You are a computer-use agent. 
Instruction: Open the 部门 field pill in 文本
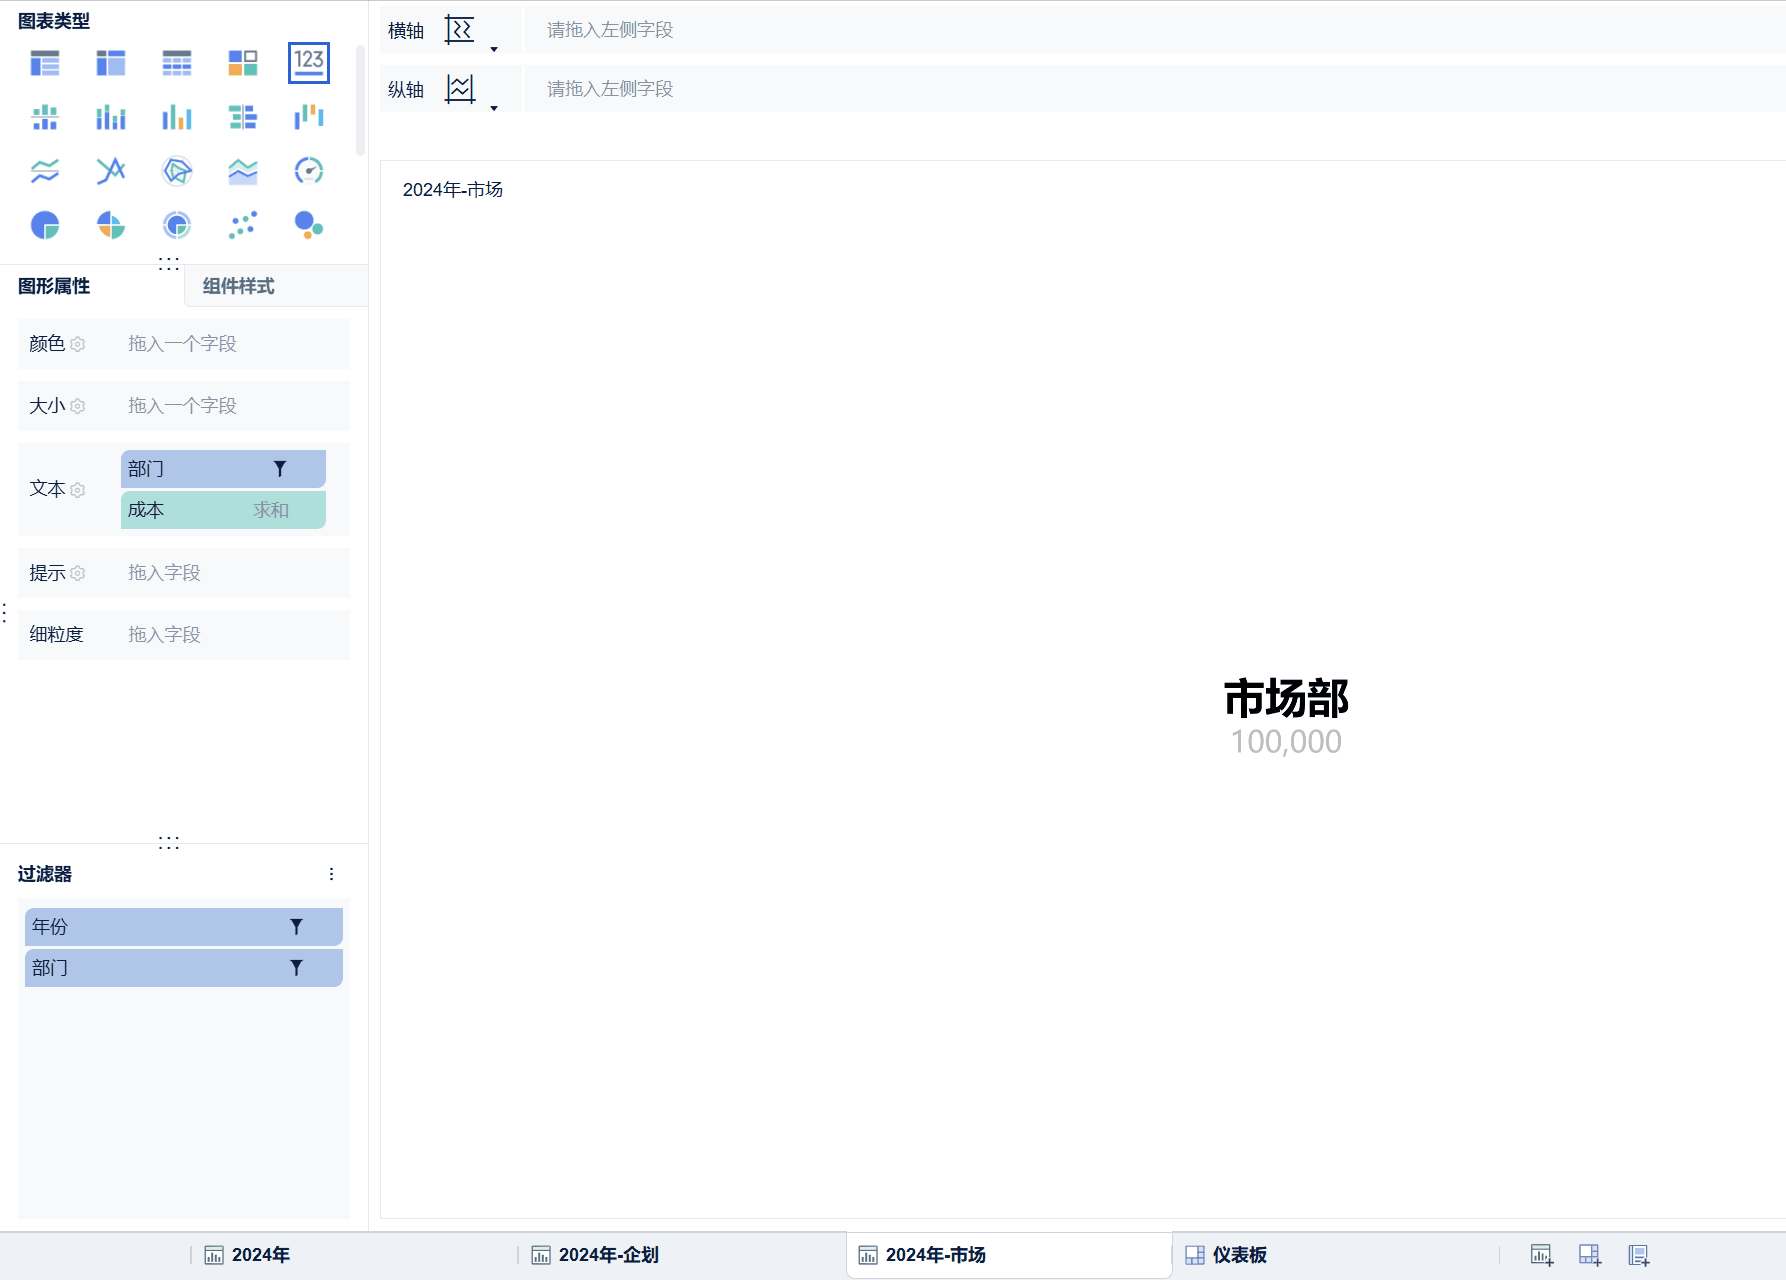(x=223, y=469)
